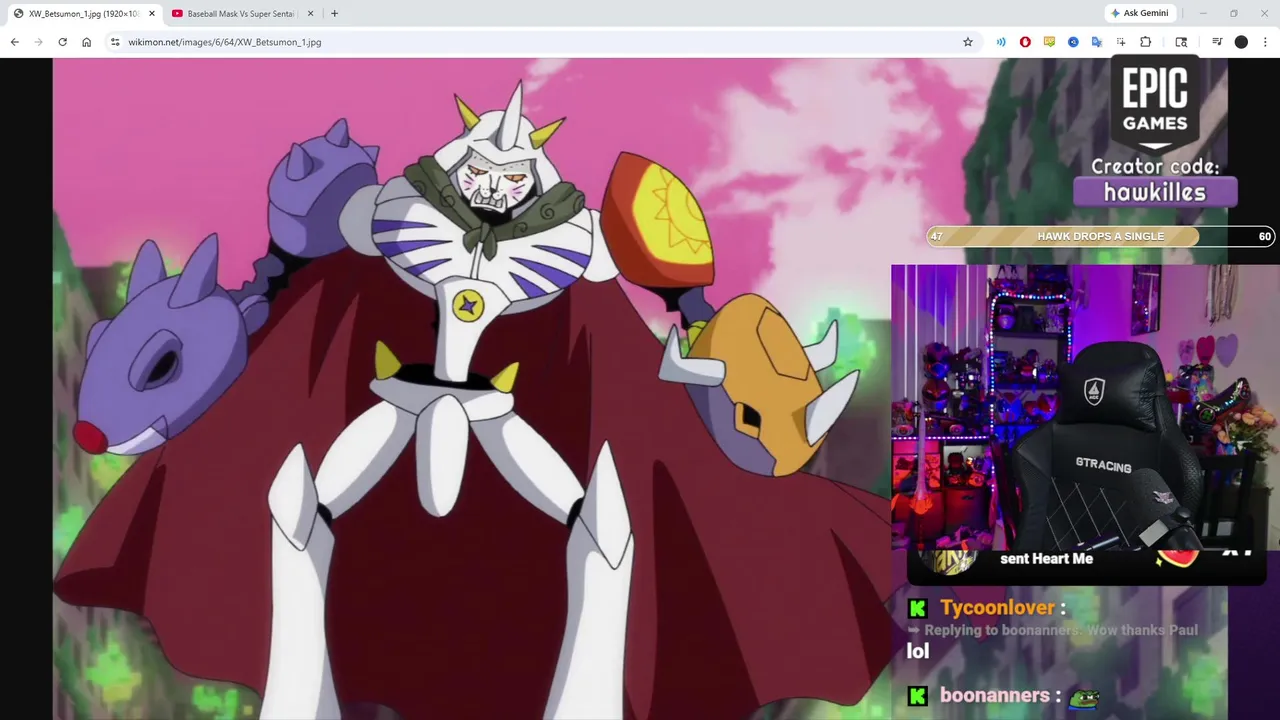Click the hawkilles creator code badge
The image size is (1280, 720).
click(1155, 192)
